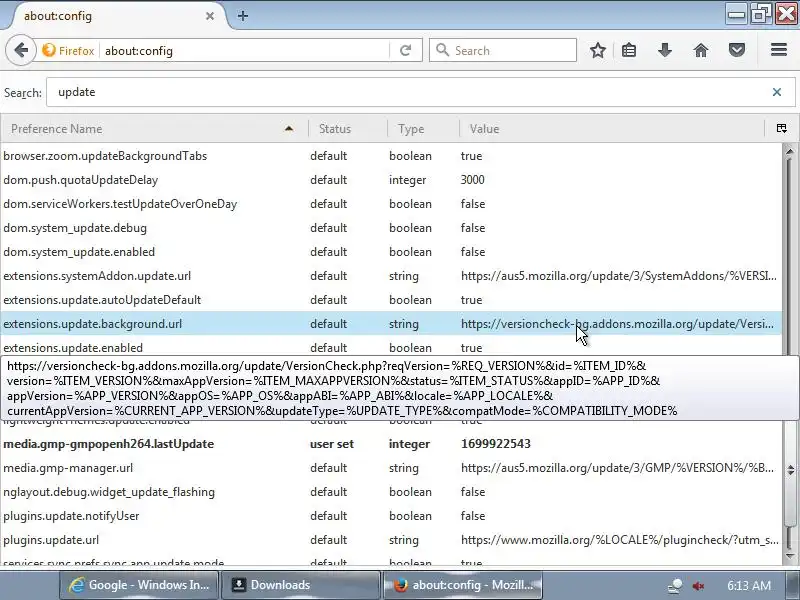Sort by Type column header
This screenshot has height=600, width=800.
point(423,129)
